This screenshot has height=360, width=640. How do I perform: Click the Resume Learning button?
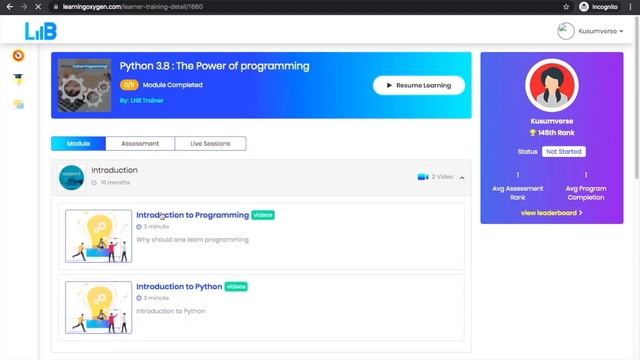(x=419, y=85)
